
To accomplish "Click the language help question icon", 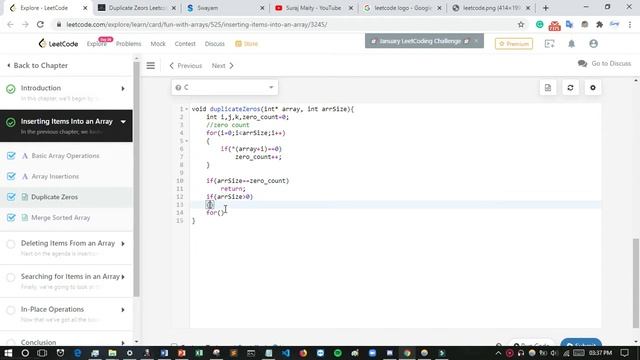I will tap(178, 87).
